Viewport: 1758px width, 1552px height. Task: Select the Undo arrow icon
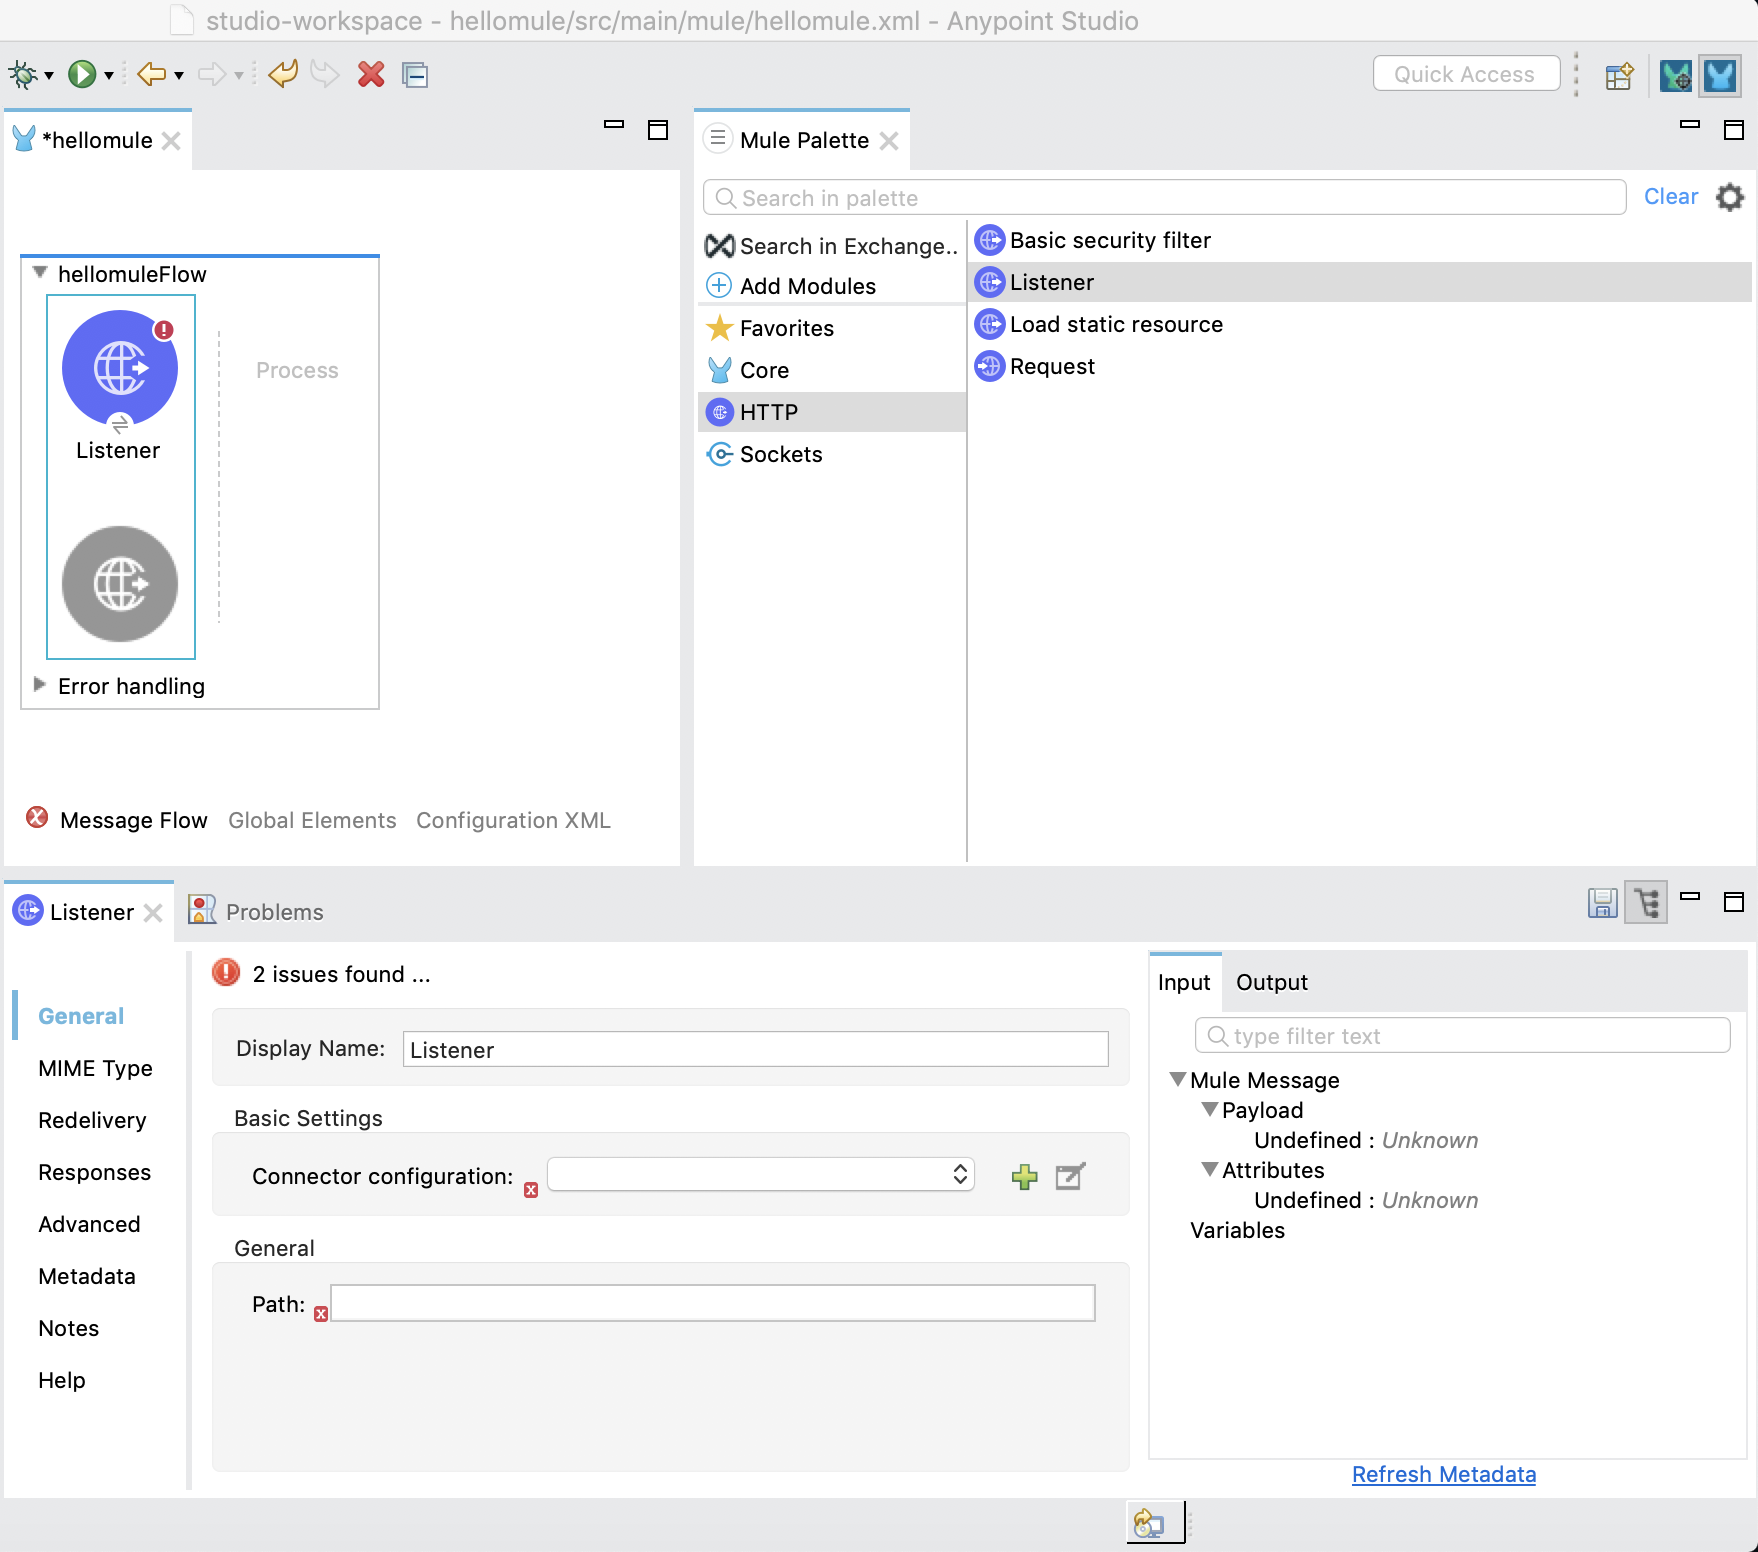[x=283, y=73]
